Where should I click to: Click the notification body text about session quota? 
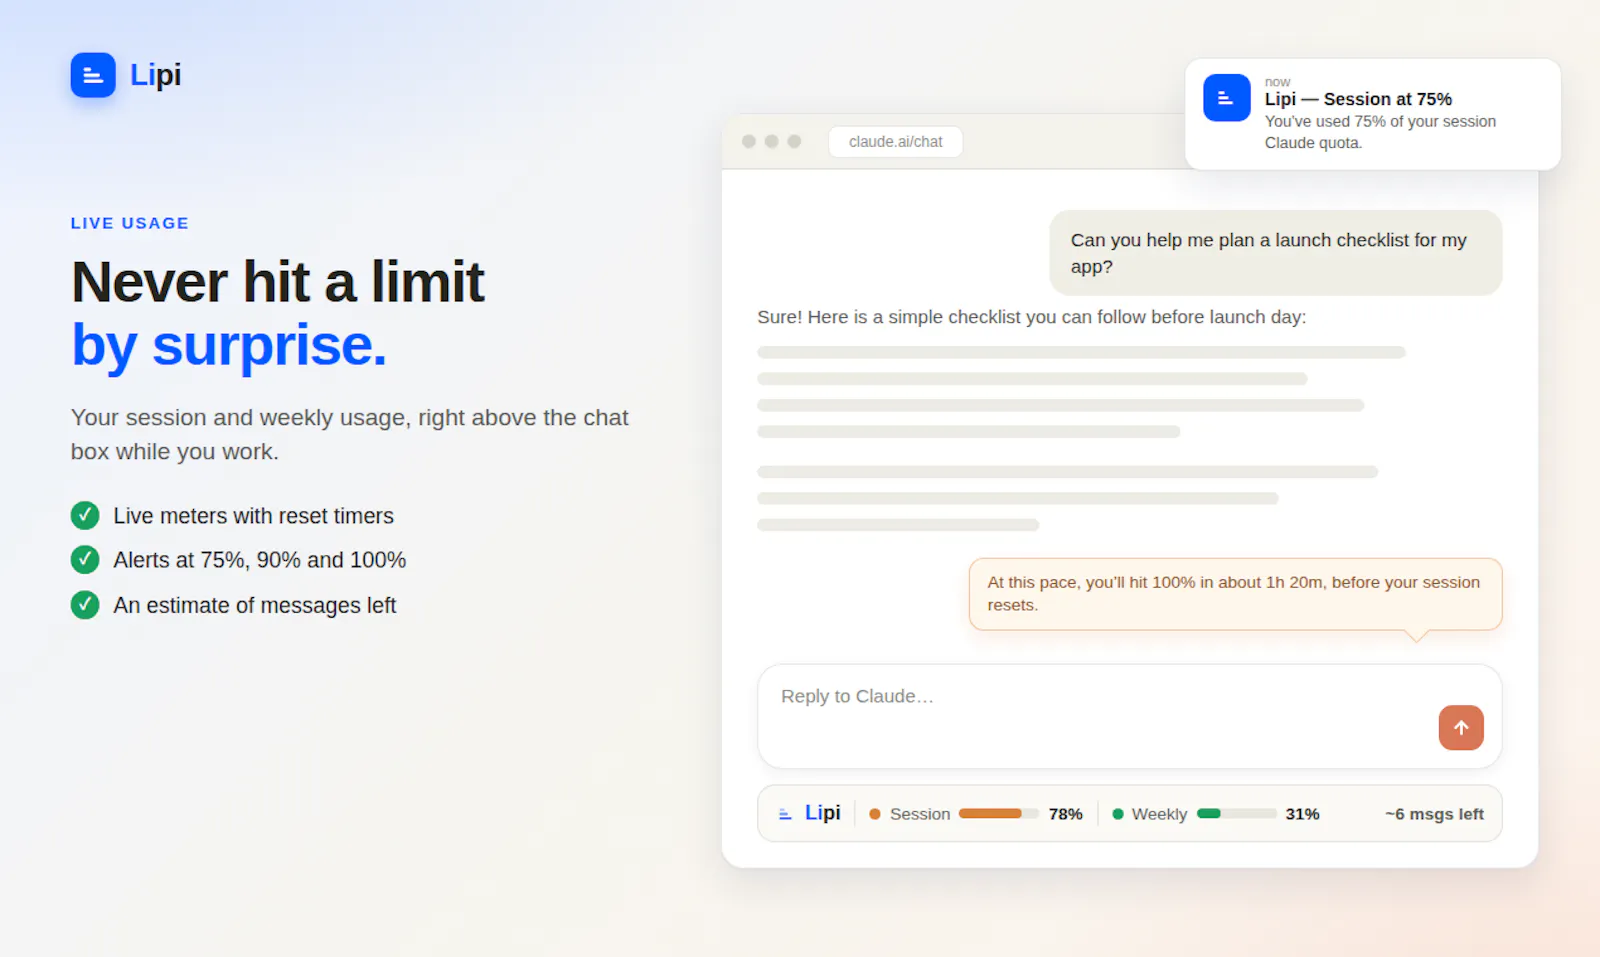(x=1380, y=132)
